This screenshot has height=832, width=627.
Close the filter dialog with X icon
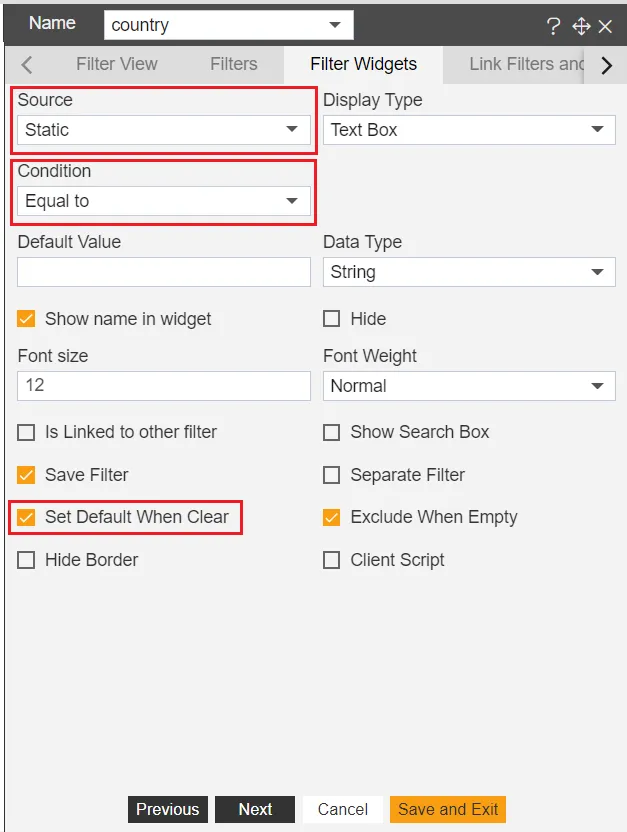tap(605, 26)
